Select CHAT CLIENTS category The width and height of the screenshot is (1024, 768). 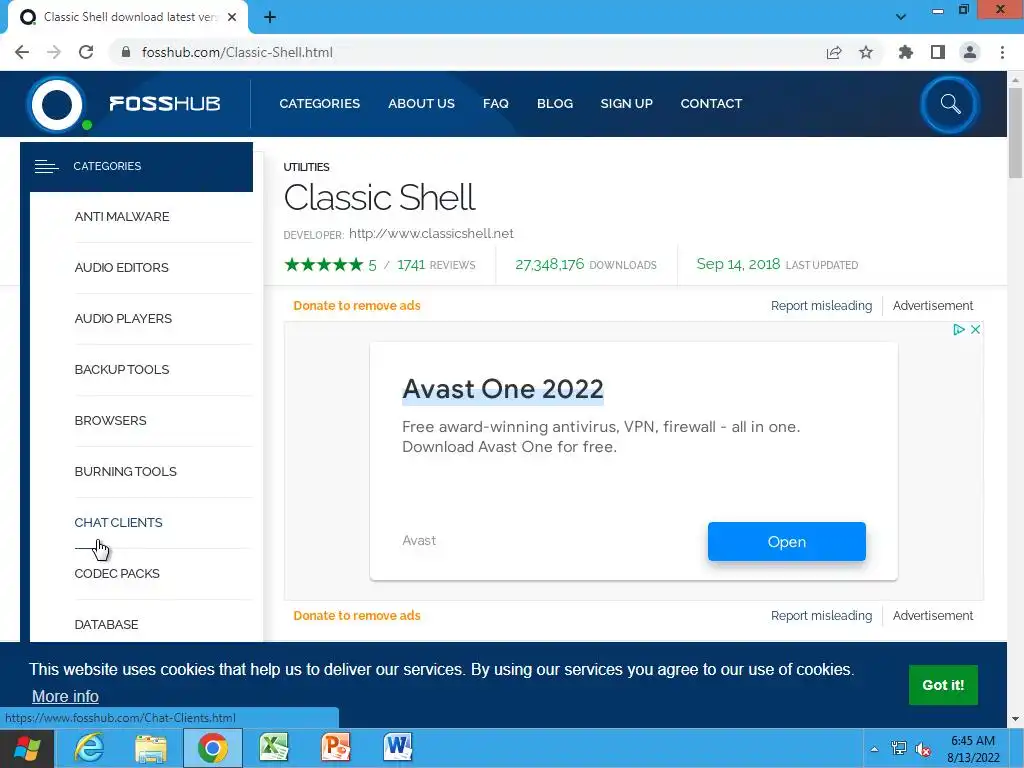pyautogui.click(x=118, y=522)
